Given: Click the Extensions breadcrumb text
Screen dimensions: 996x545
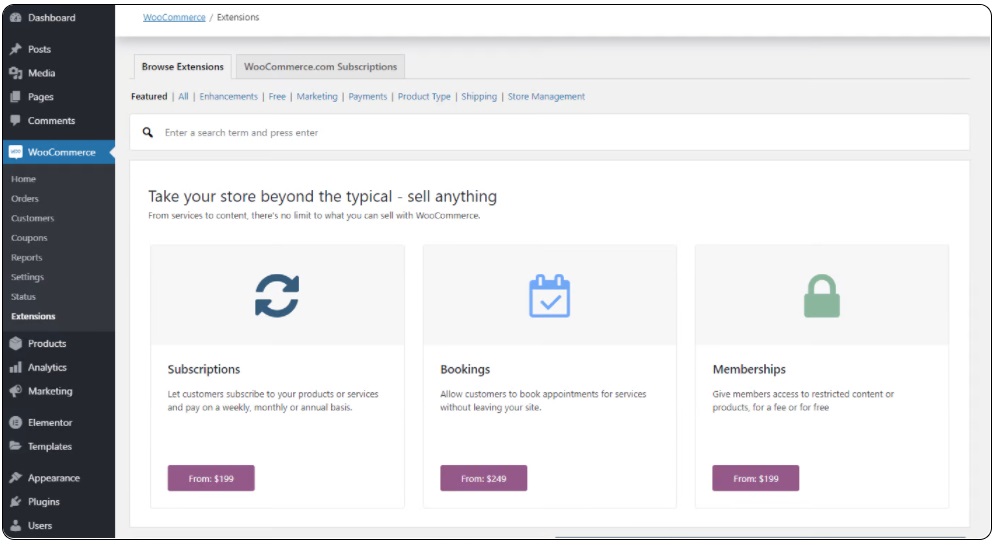Looking at the screenshot, I should click(x=238, y=17).
